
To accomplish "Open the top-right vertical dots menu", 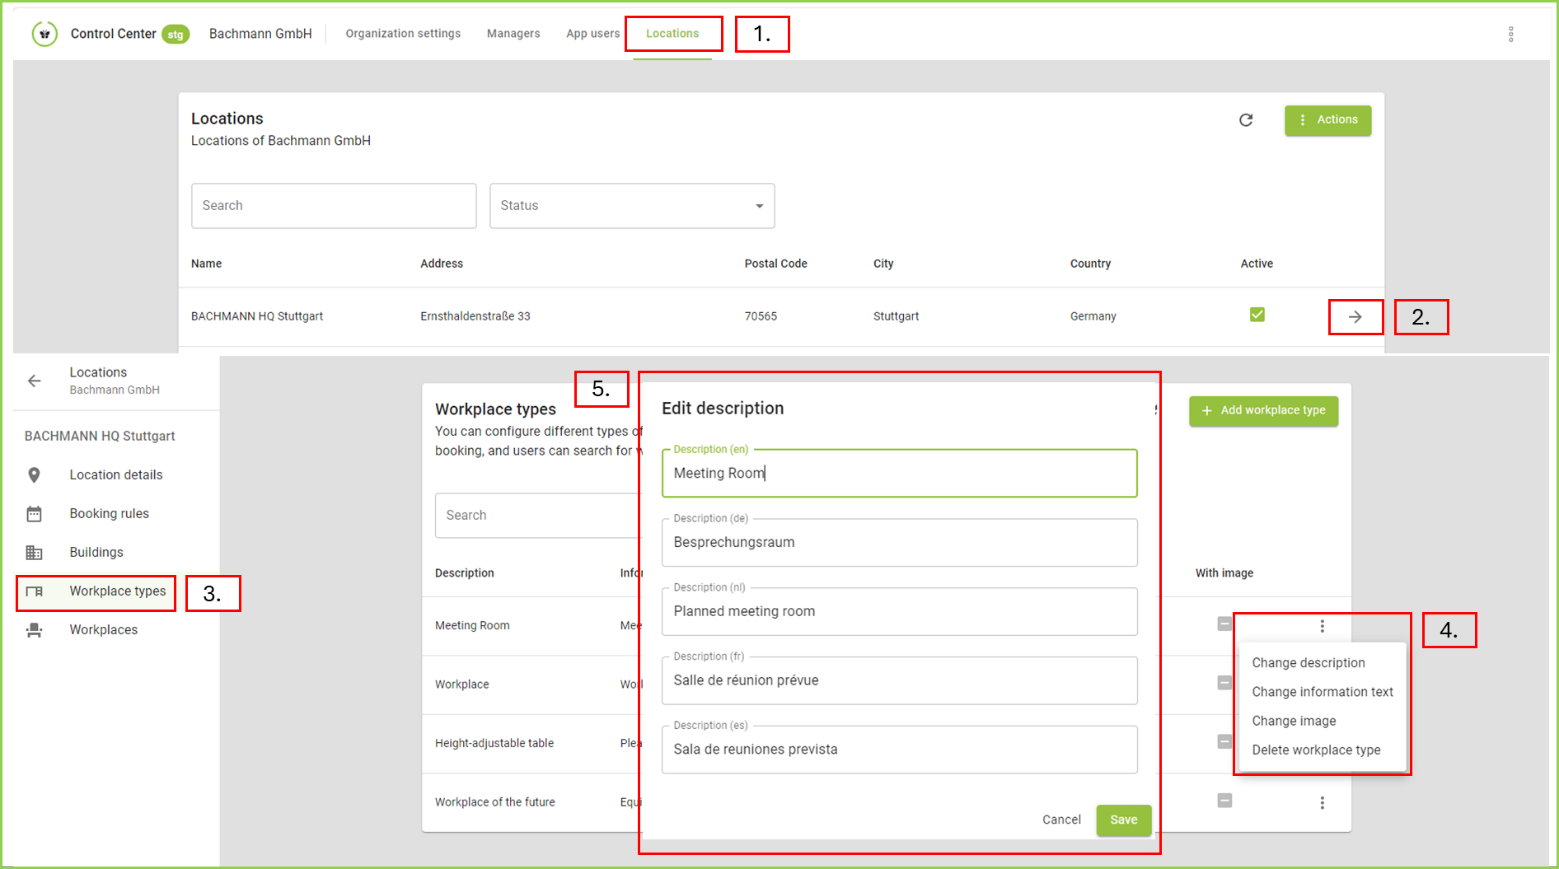I will point(1510,34).
